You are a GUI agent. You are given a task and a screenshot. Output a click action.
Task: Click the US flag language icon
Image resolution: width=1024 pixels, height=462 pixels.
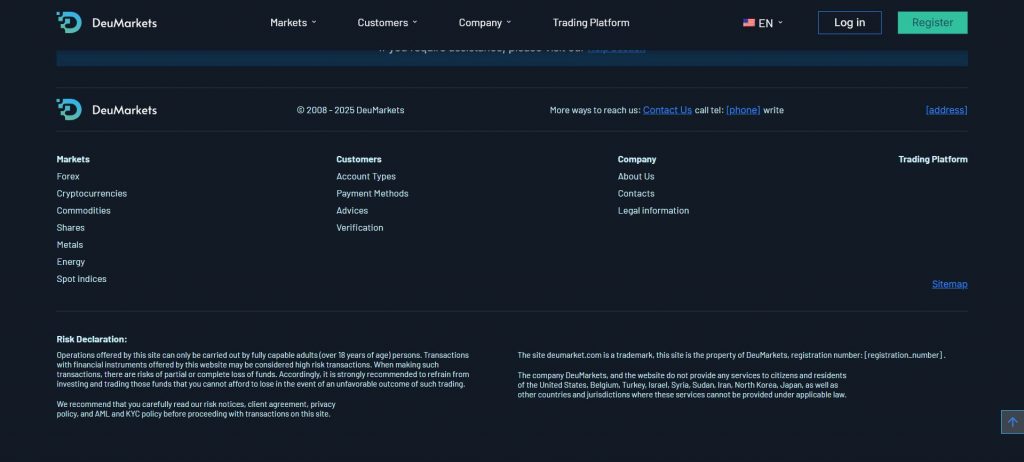pyautogui.click(x=749, y=23)
